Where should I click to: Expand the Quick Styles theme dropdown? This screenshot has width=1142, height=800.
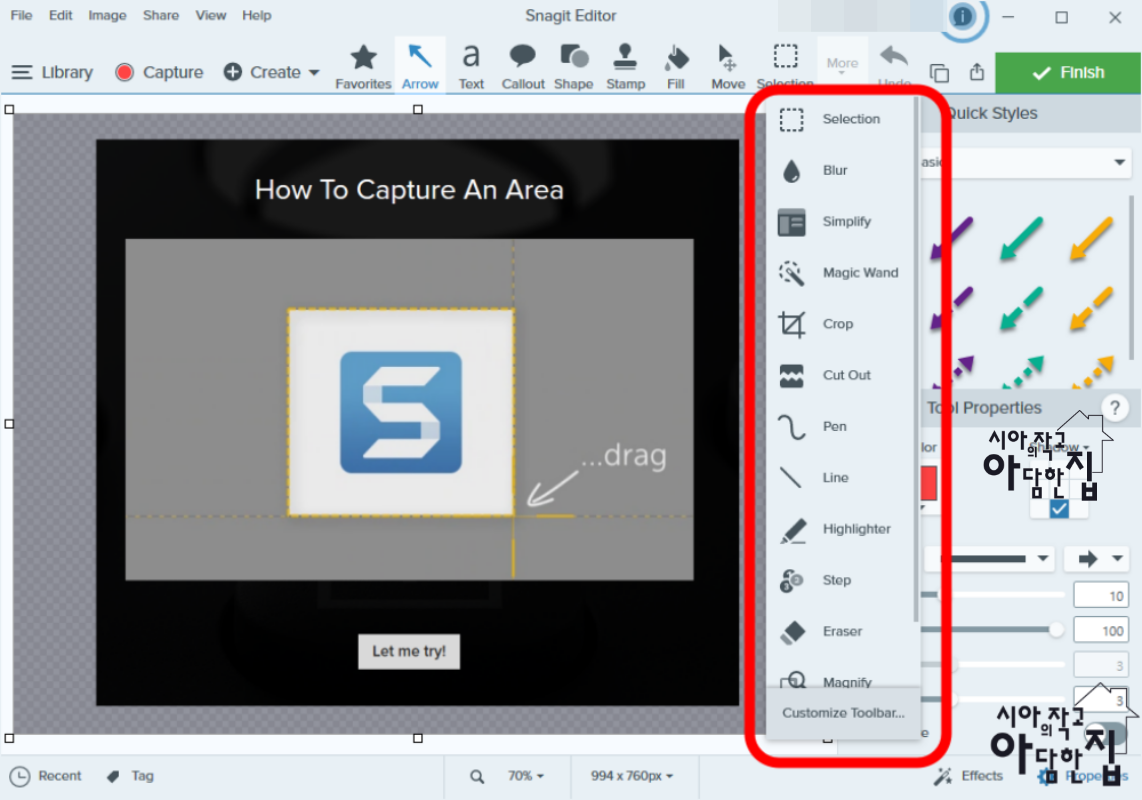pyautogui.click(x=1119, y=162)
